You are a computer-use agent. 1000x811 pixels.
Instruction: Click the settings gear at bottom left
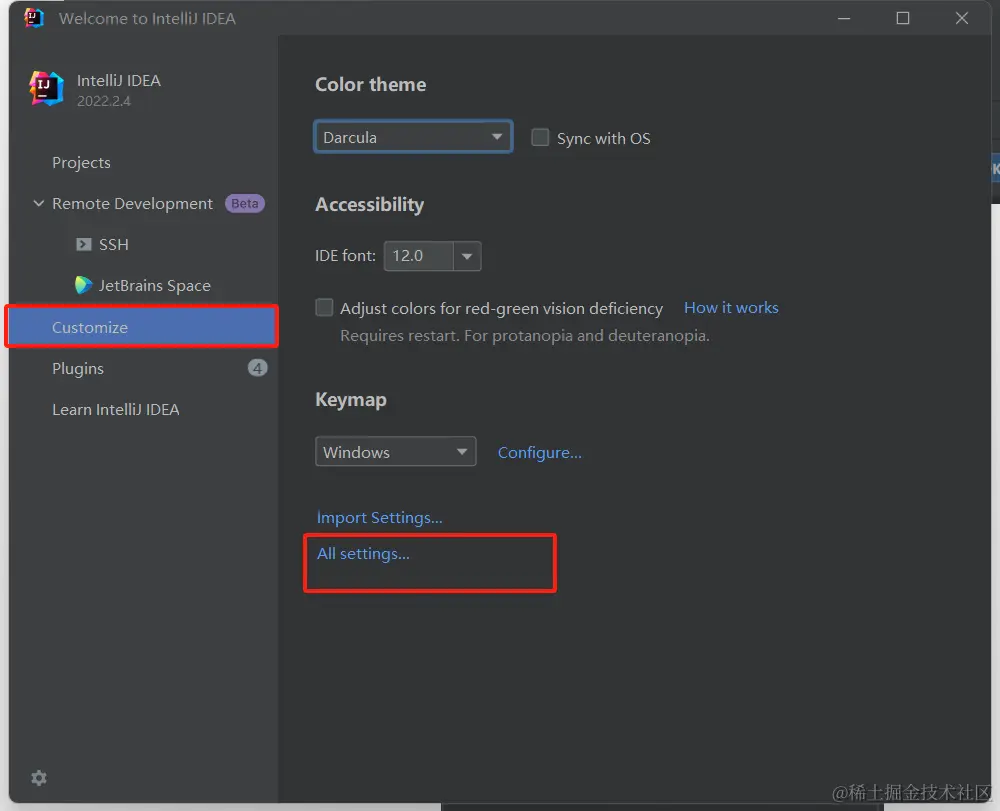coord(38,778)
